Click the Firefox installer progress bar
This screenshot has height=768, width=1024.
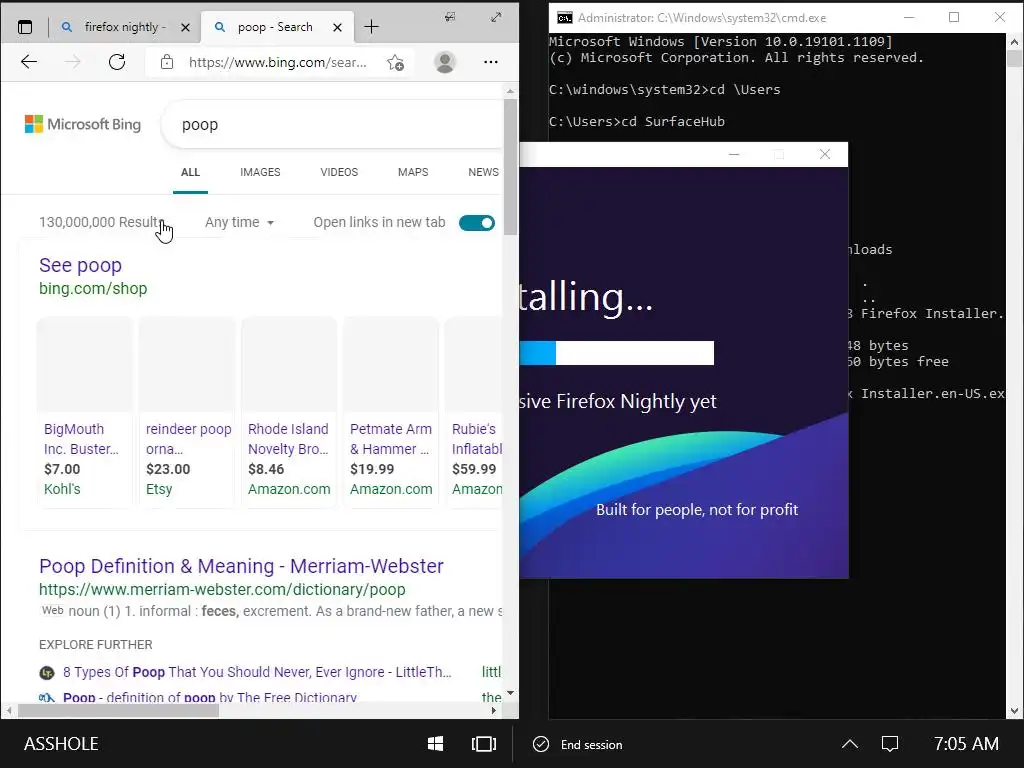click(616, 353)
